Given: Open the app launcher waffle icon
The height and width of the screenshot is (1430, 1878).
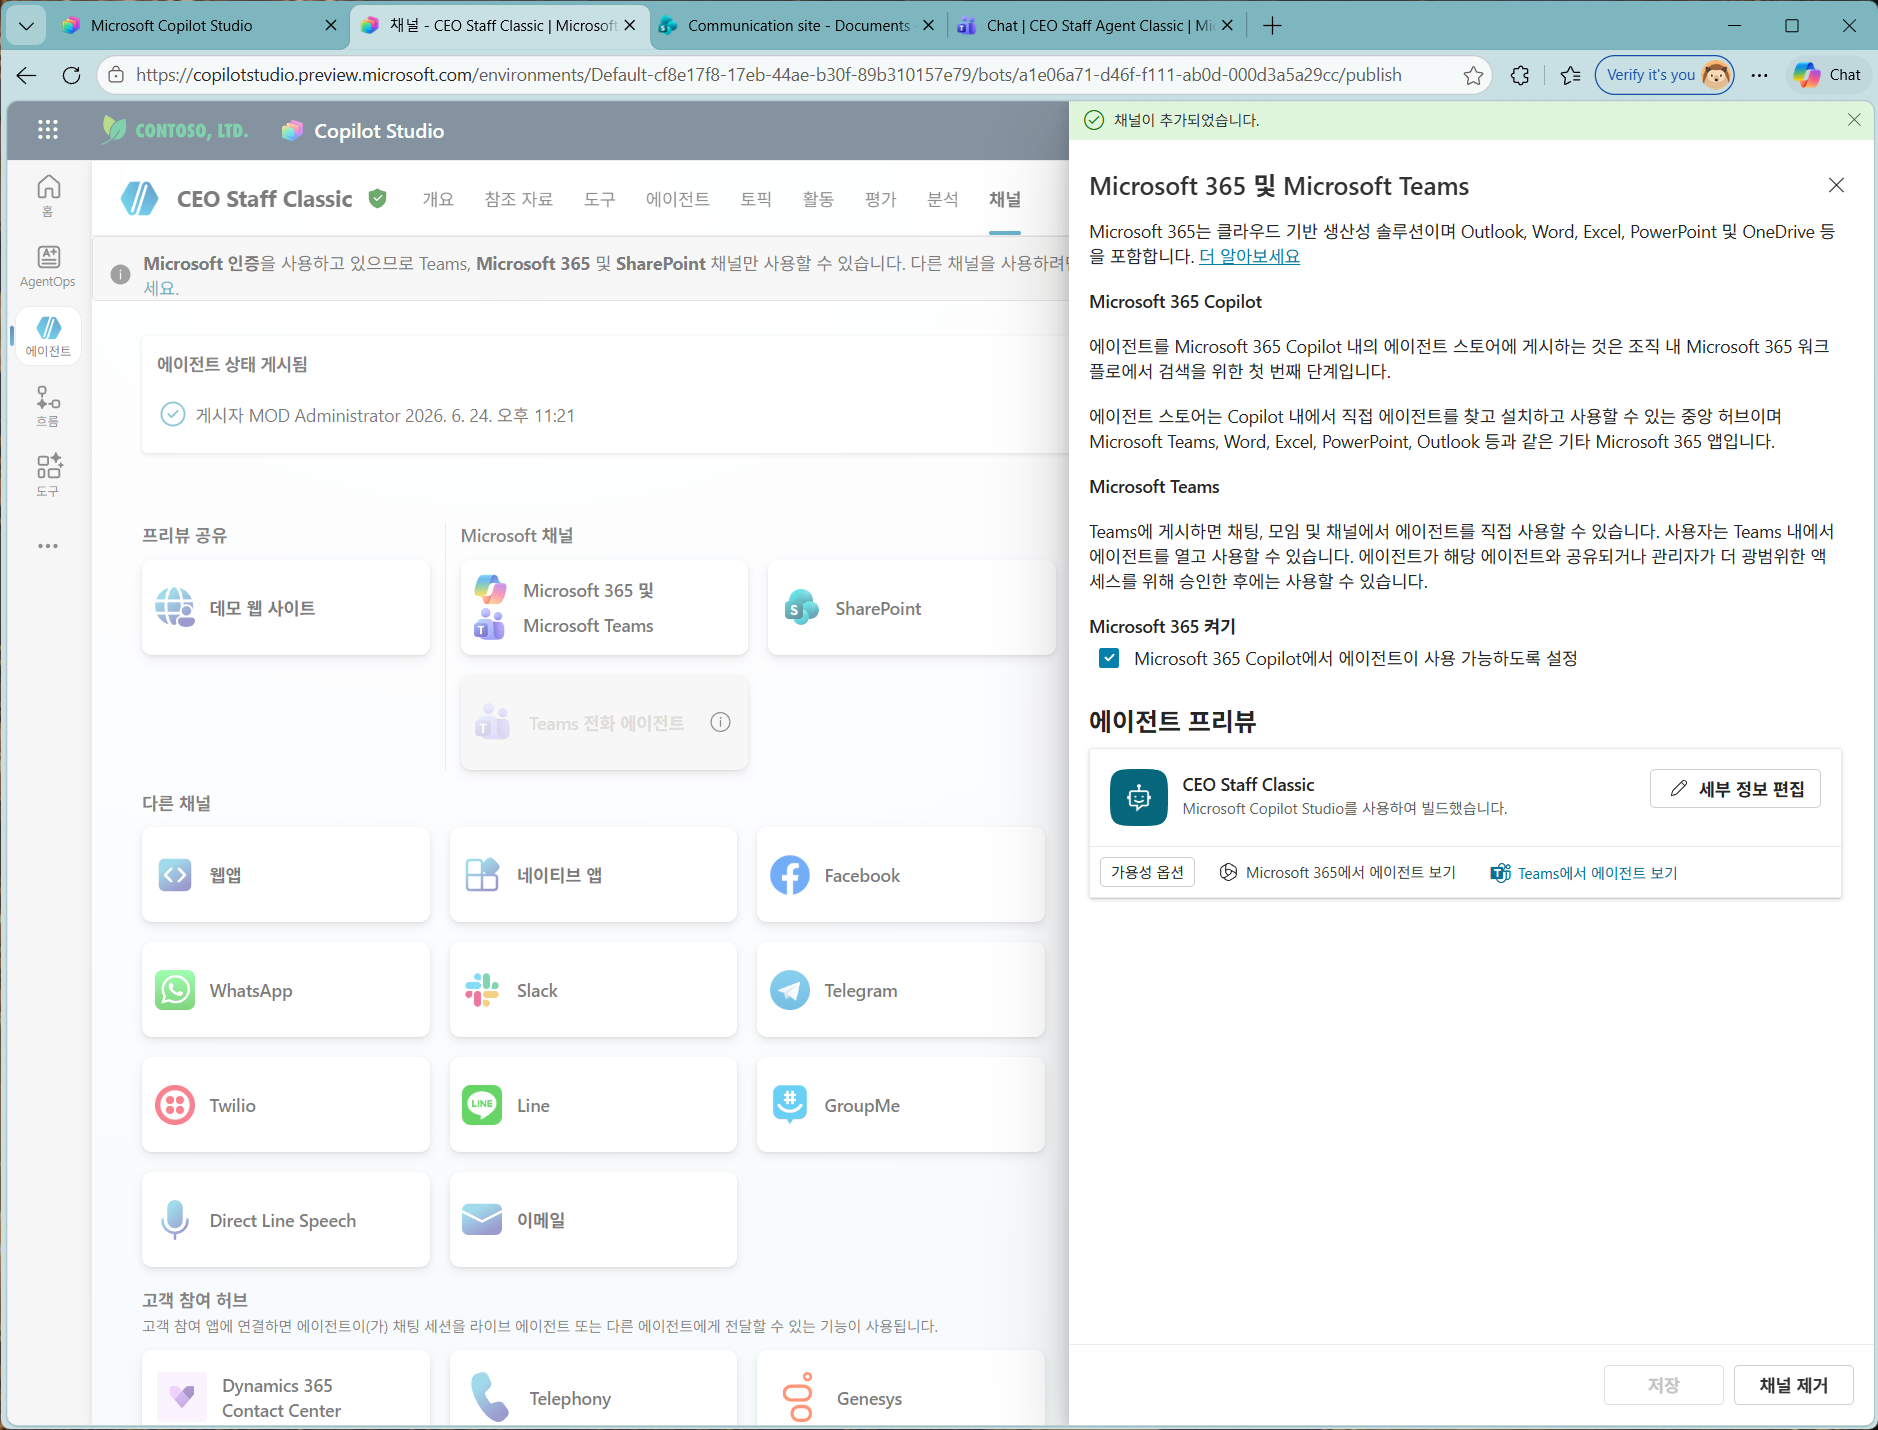Looking at the screenshot, I should tap(48, 130).
